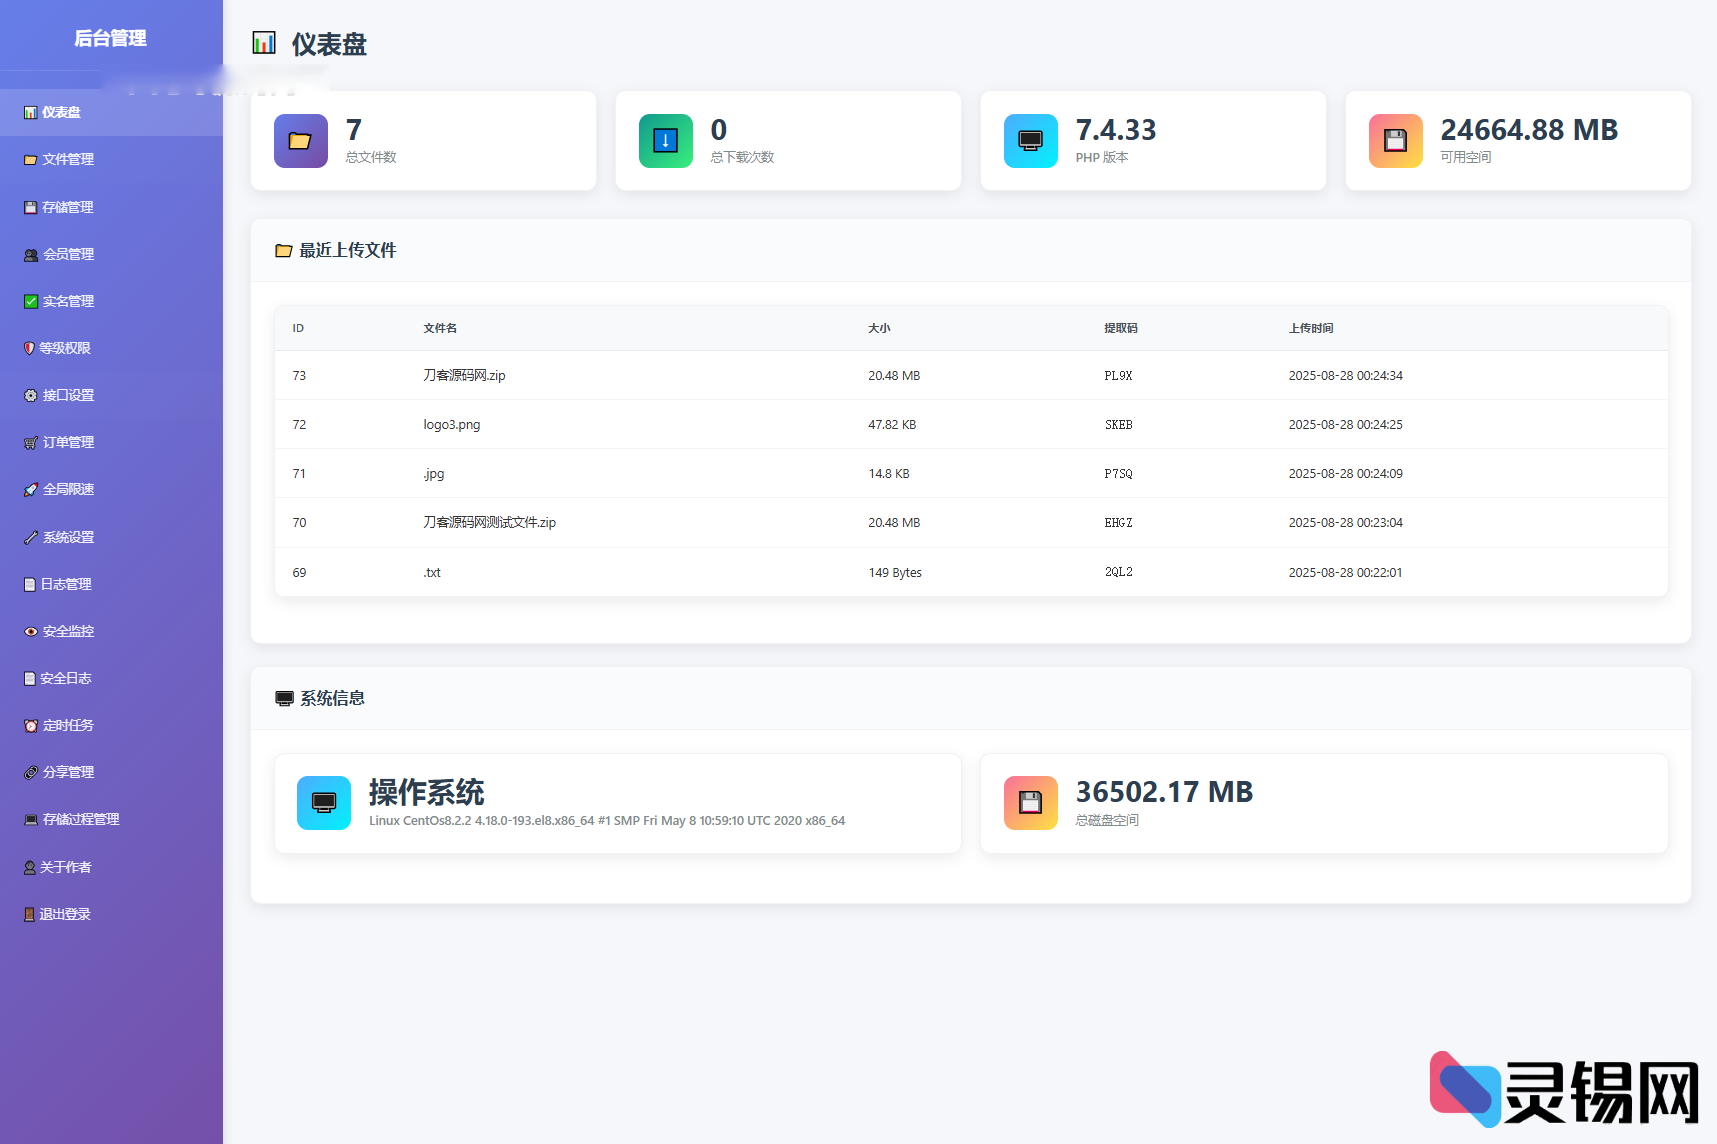Select the 实名管理 verification icon
The width and height of the screenshot is (1717, 1144).
point(30,301)
